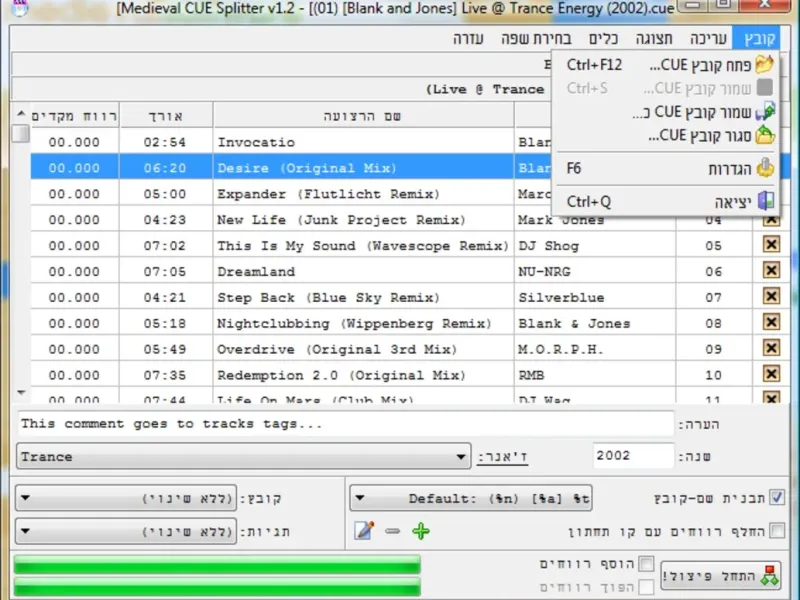
Task: Select This Is My Sound track
Action: (x=363, y=245)
